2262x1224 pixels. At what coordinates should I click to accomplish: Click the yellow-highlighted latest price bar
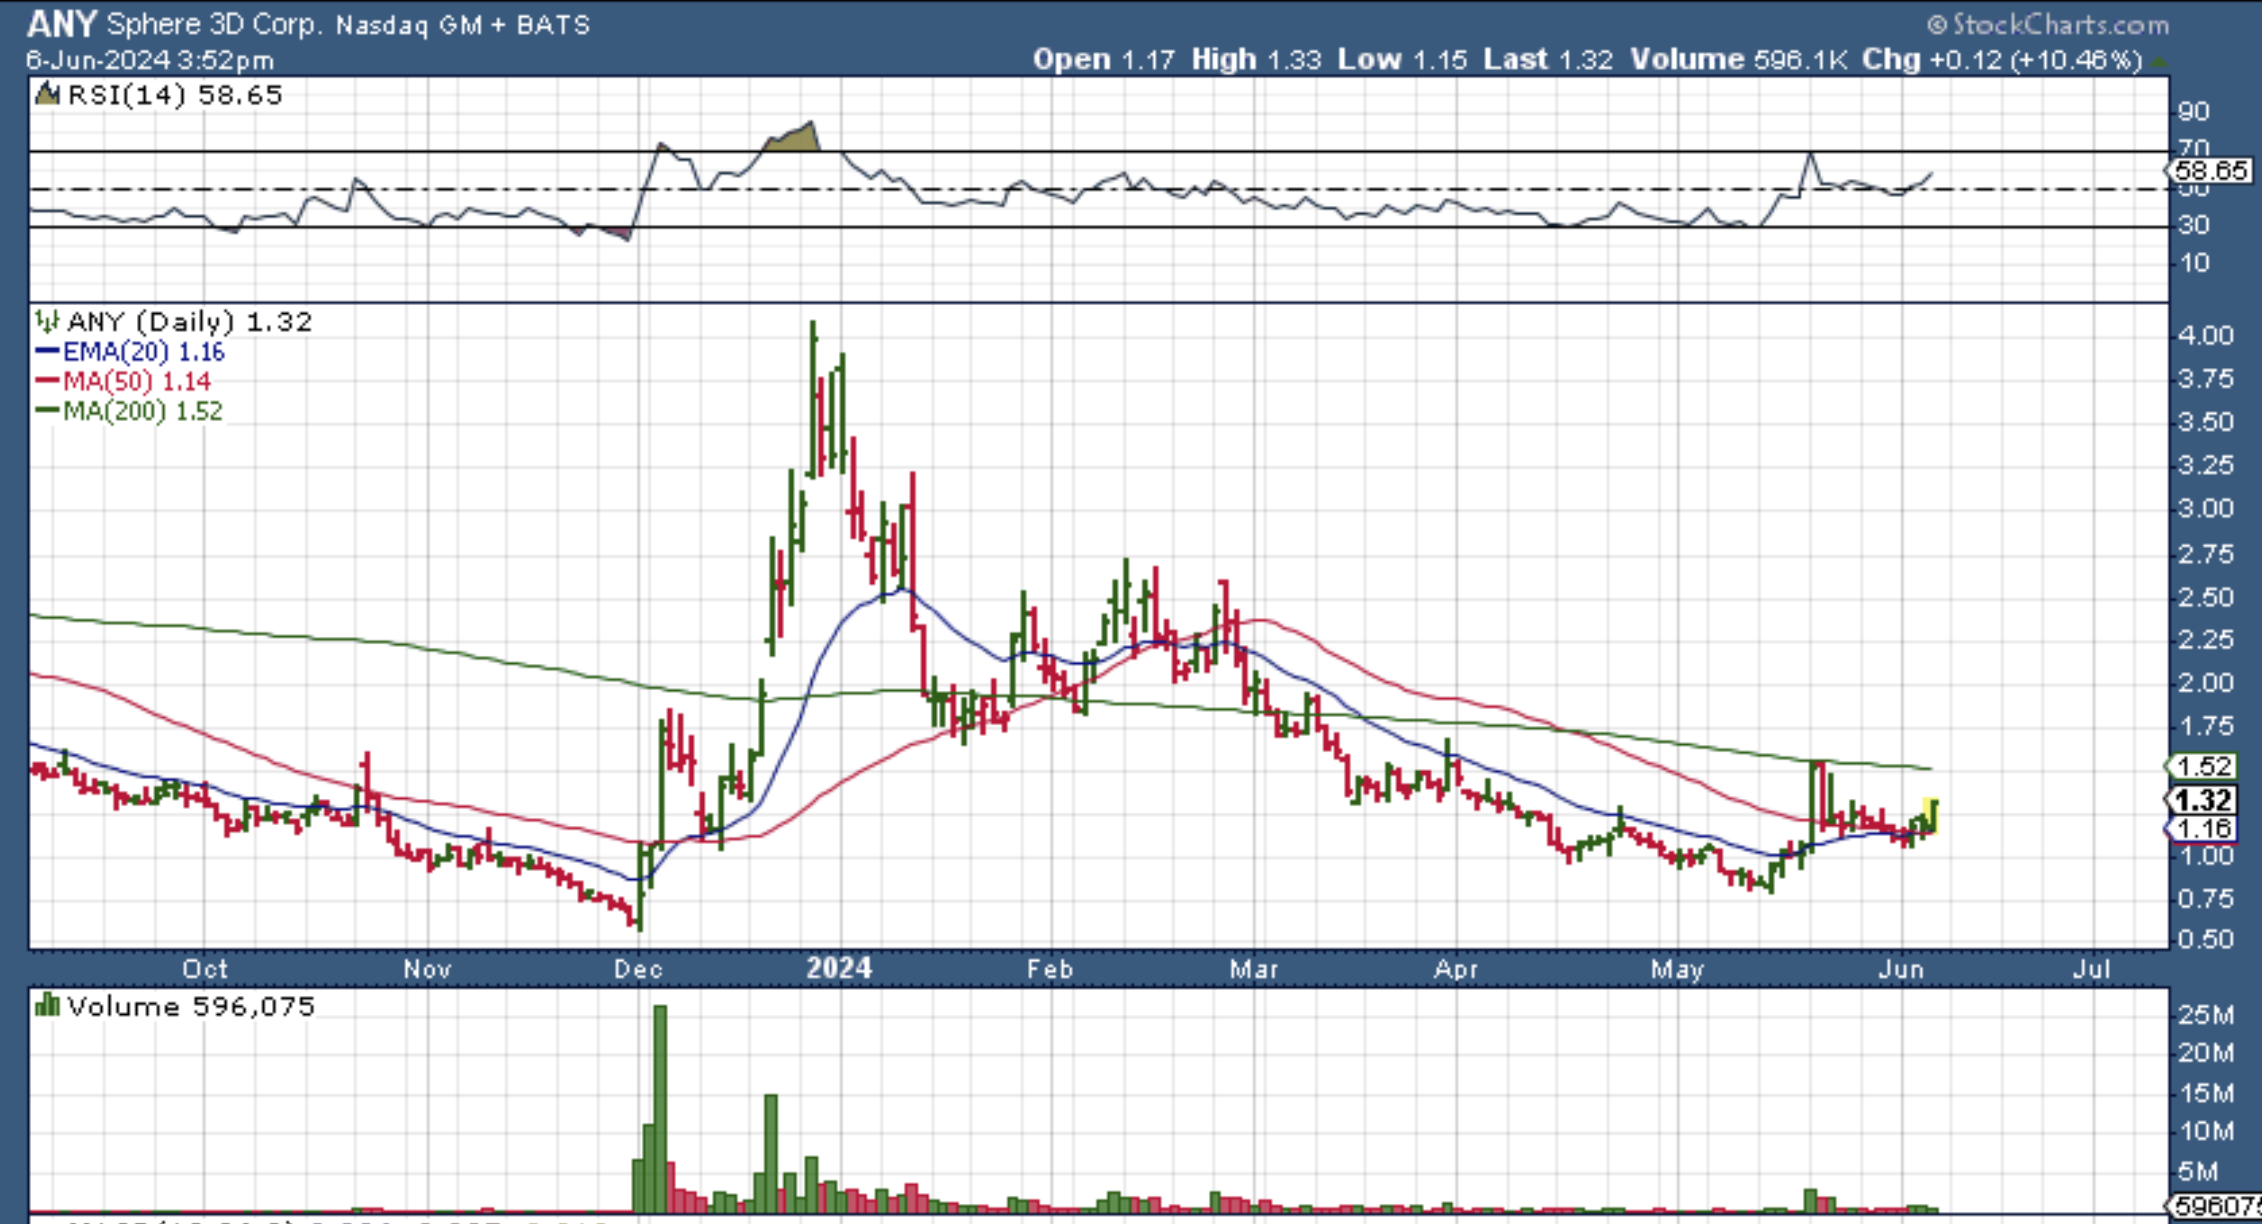pos(1932,815)
